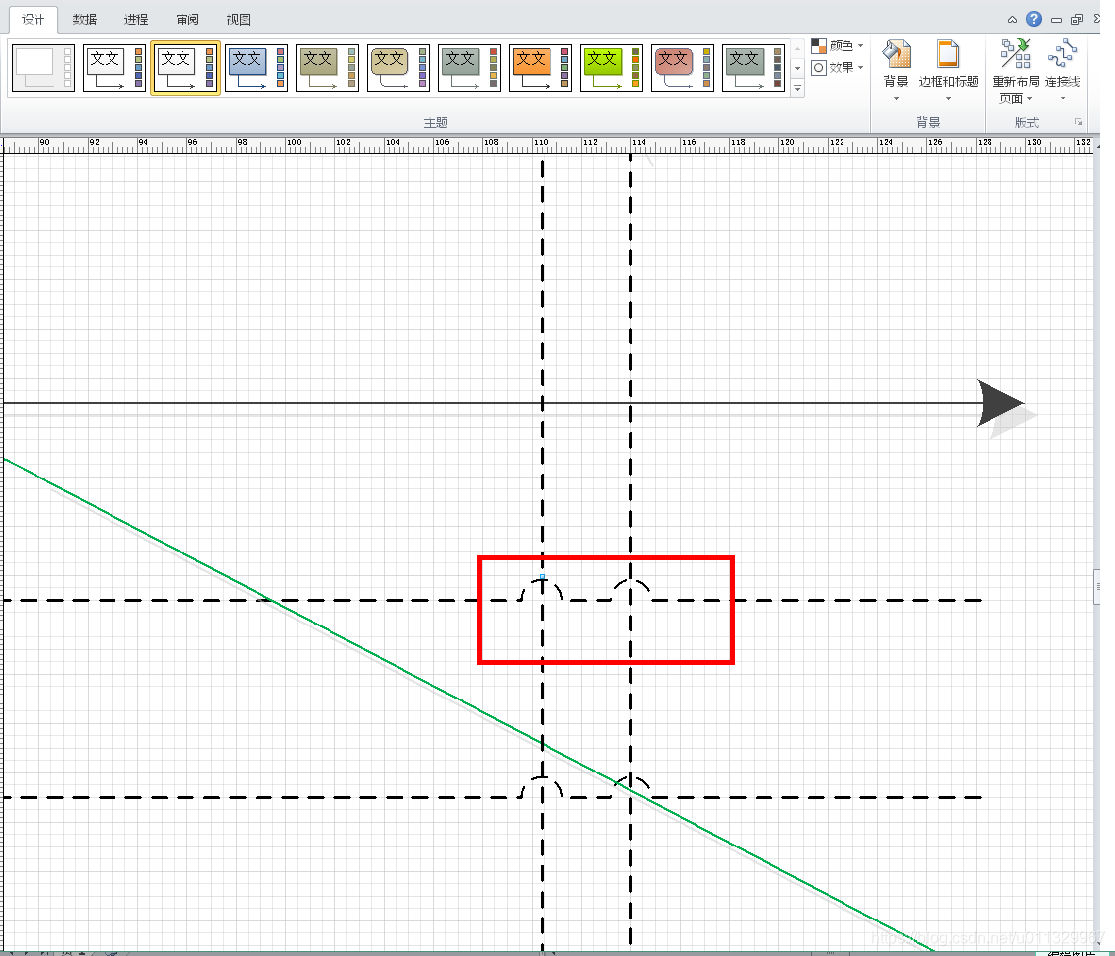Click the horizontal ruler at mark 100
This screenshot has height=956, width=1115.
point(294,144)
